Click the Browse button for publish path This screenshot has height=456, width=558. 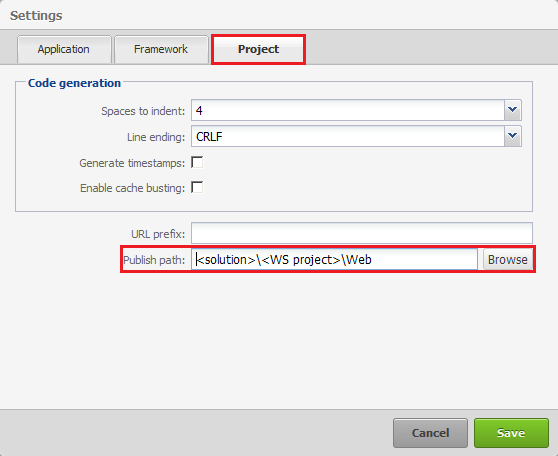pos(507,260)
